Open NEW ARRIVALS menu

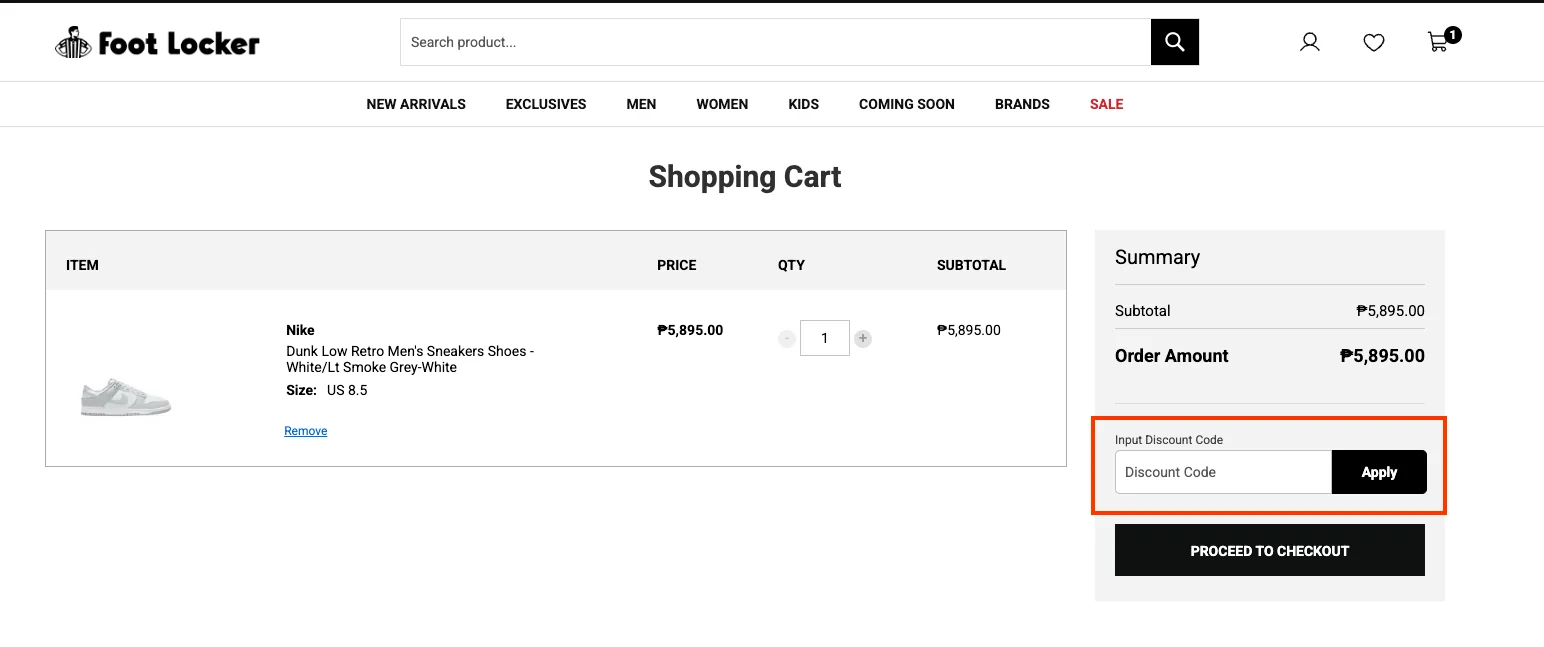[x=416, y=104]
